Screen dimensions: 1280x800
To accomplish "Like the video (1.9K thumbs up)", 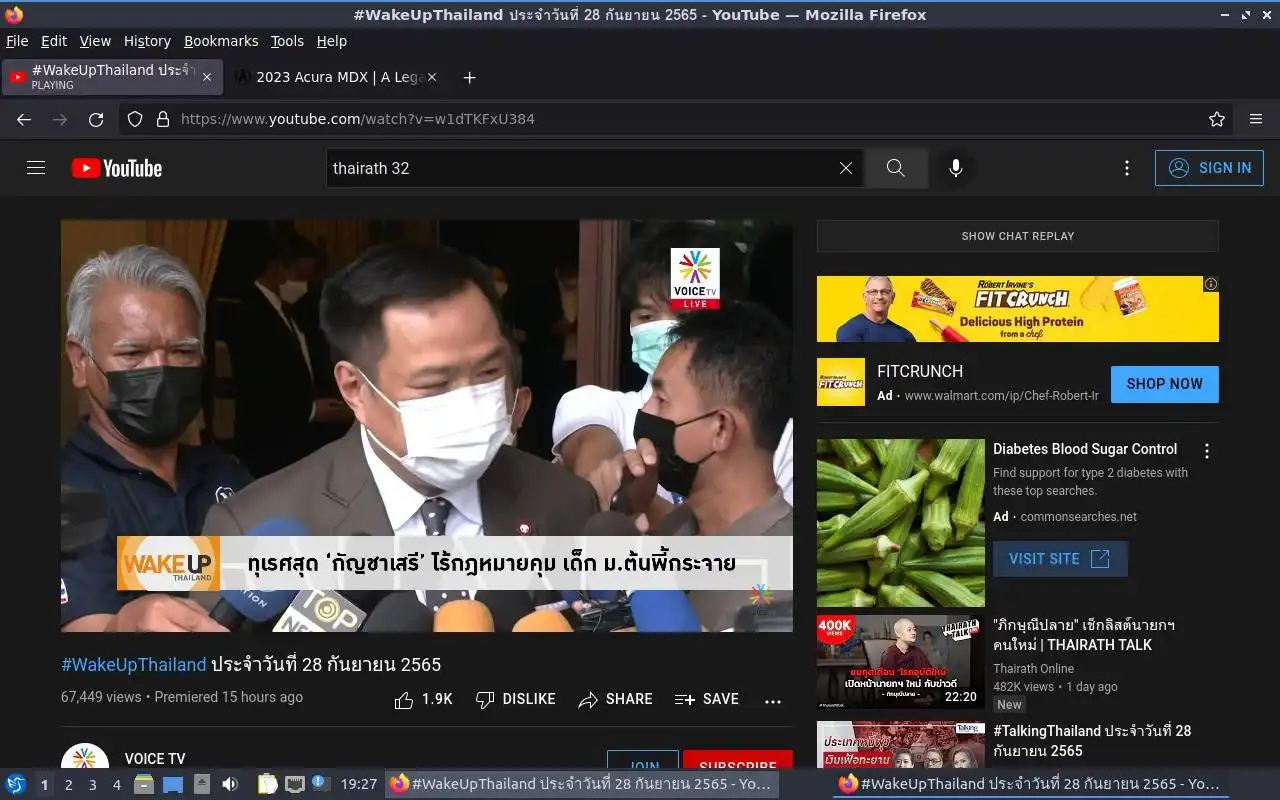I will point(424,699).
